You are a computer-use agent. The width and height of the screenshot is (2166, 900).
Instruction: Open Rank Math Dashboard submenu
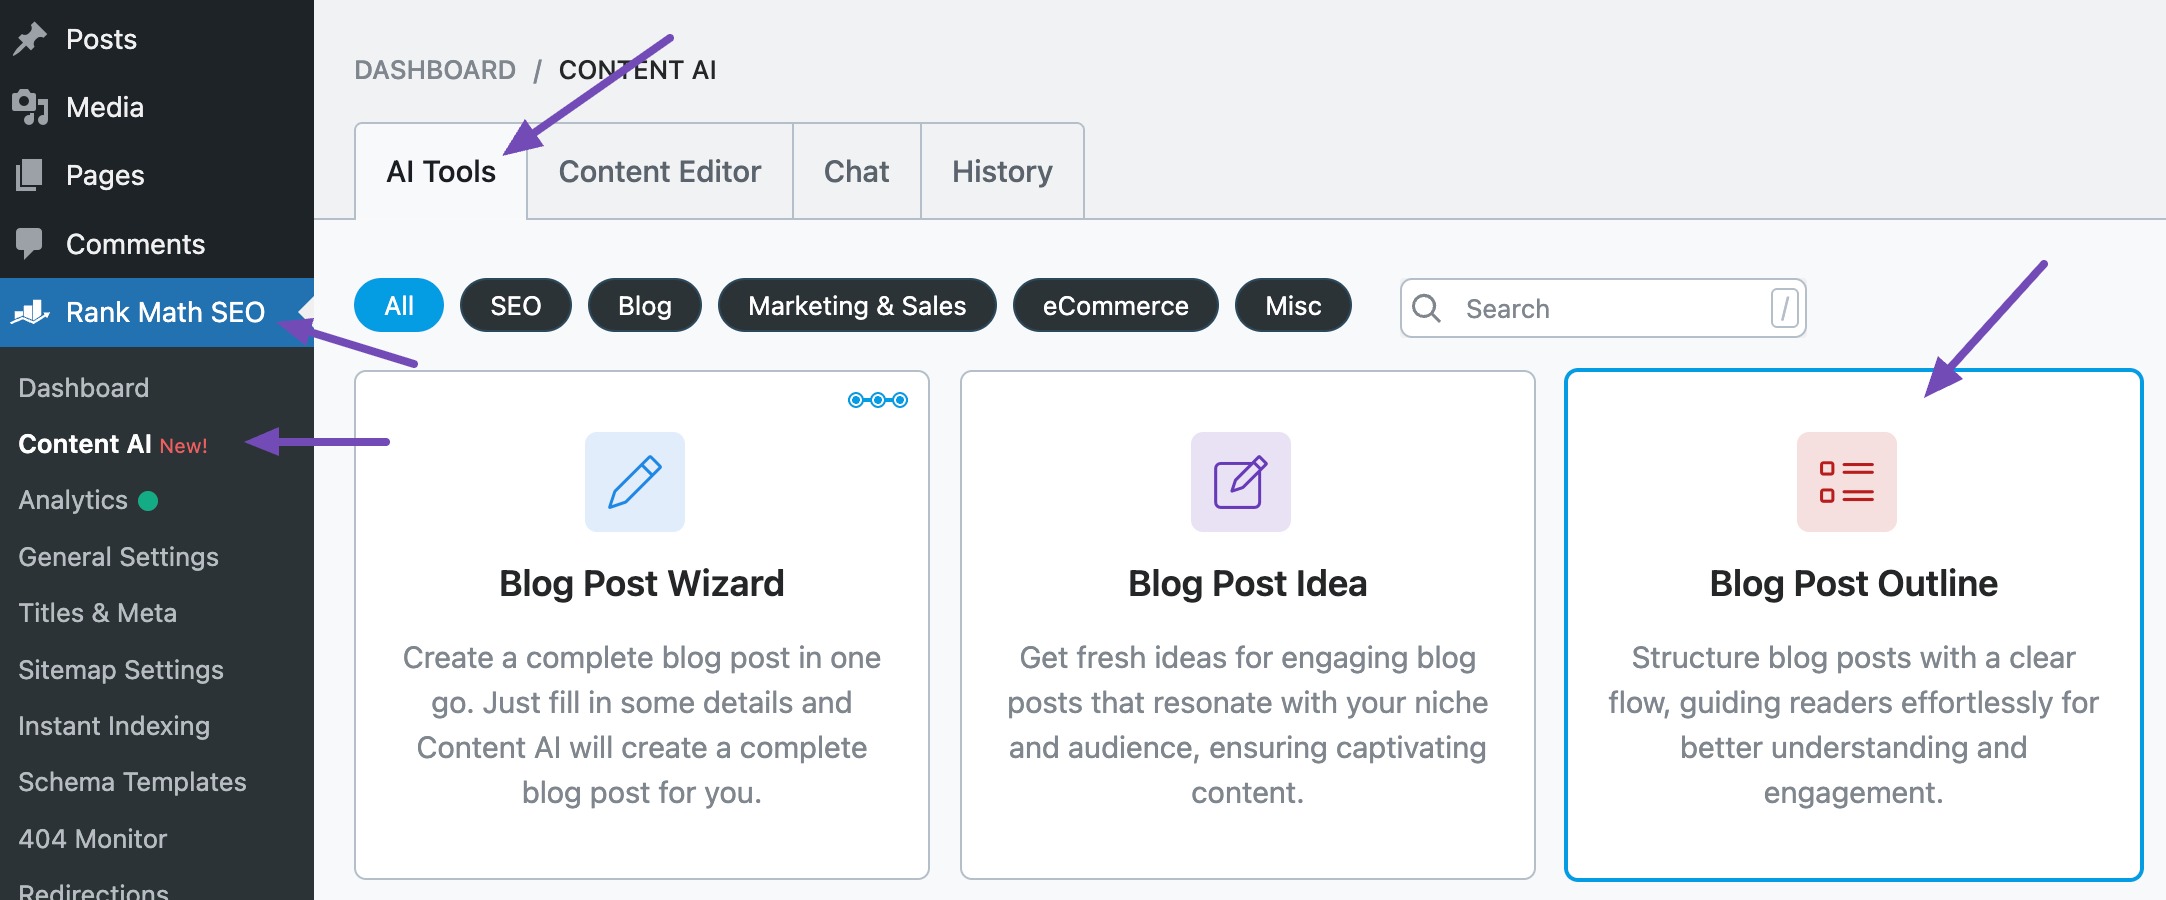click(84, 388)
